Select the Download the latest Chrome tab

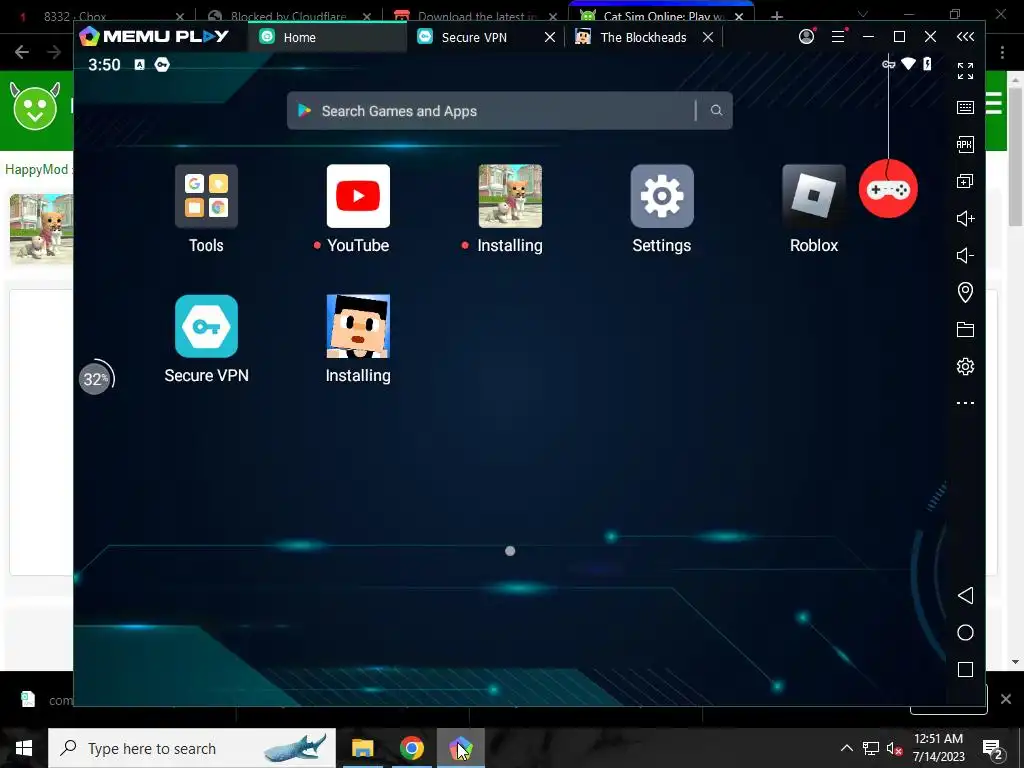476,16
